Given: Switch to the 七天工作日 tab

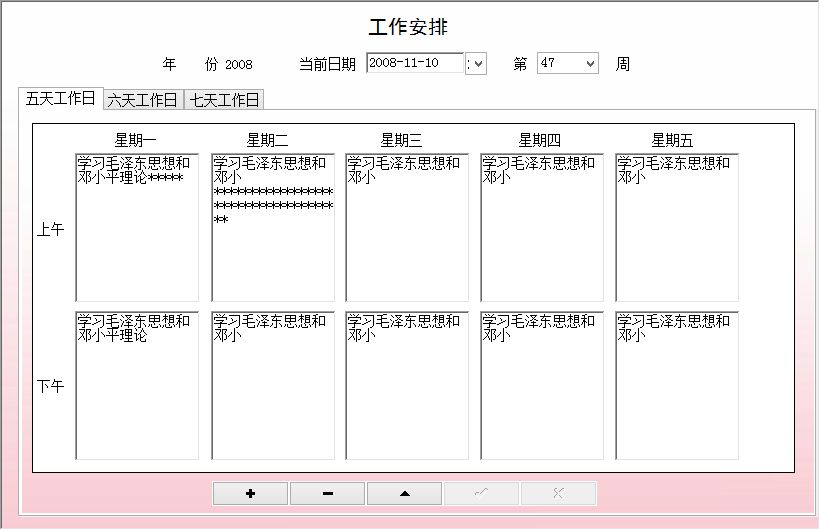Looking at the screenshot, I should pos(224,100).
